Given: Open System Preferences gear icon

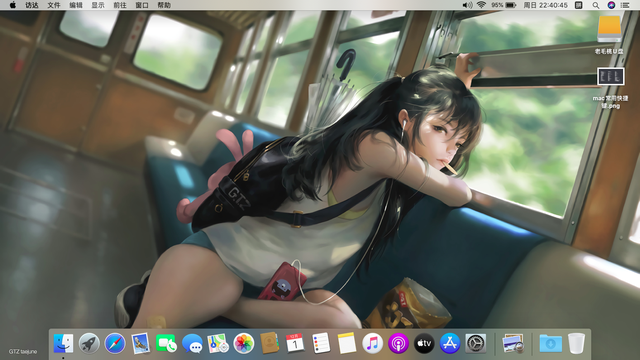Looking at the screenshot, I should (x=476, y=343).
